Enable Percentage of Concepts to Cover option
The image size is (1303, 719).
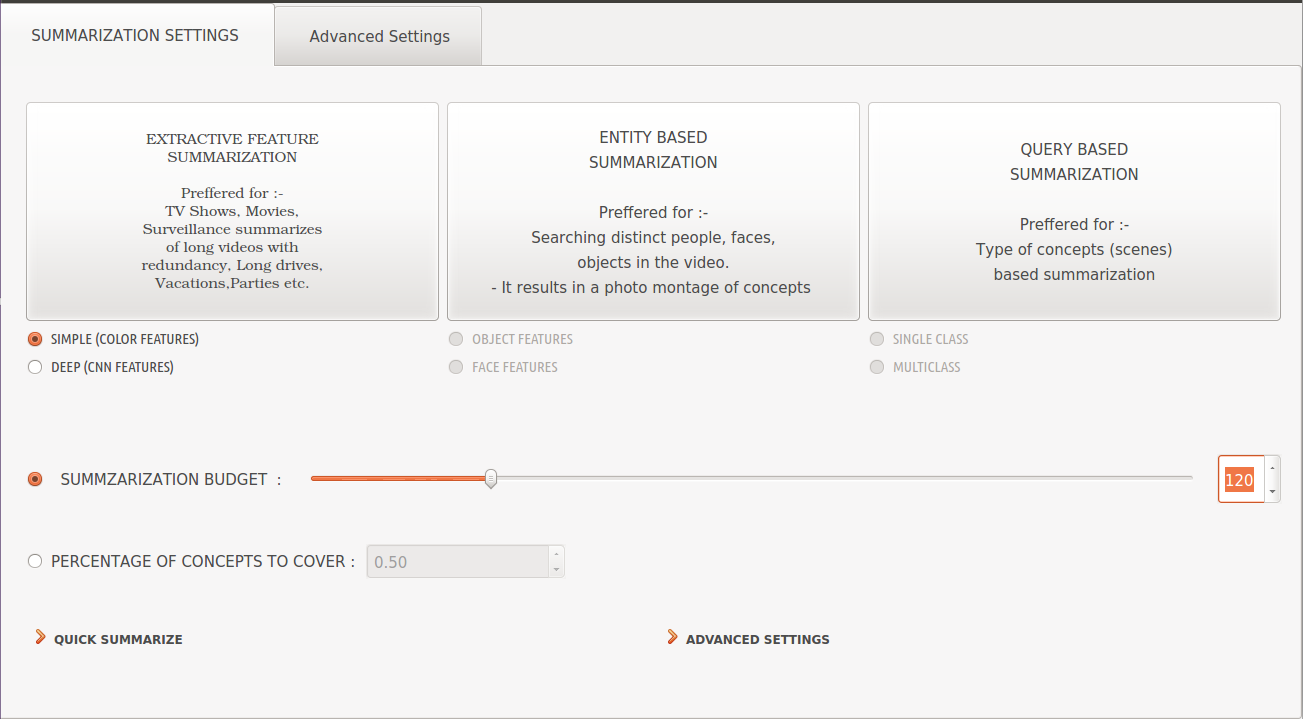pyautogui.click(x=35, y=561)
